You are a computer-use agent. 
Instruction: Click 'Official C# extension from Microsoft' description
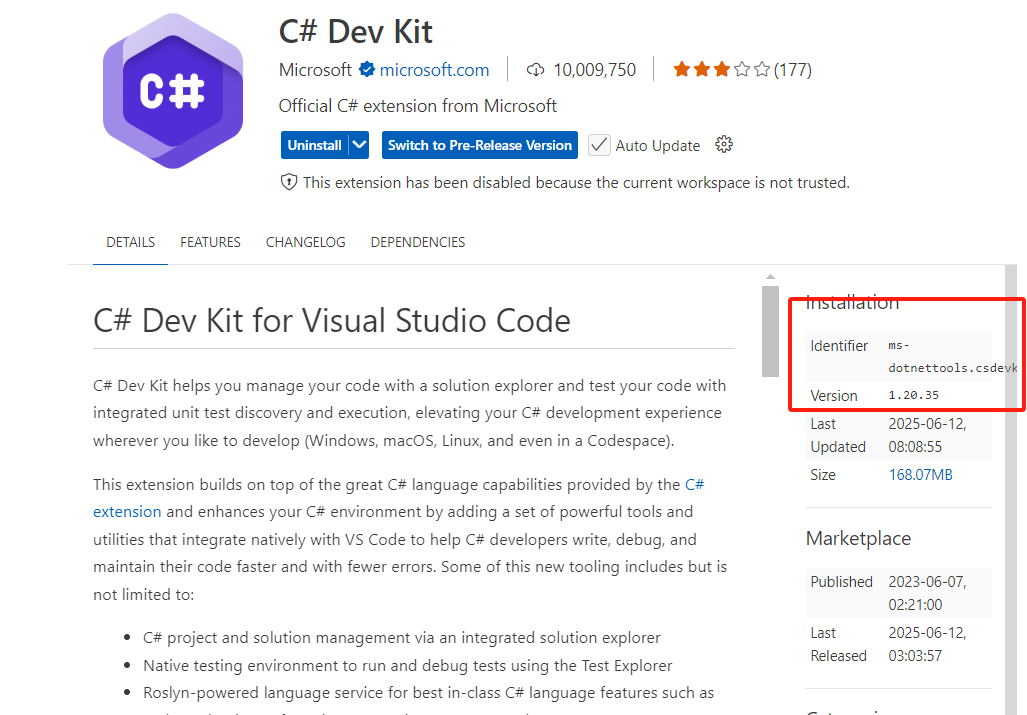(x=418, y=106)
